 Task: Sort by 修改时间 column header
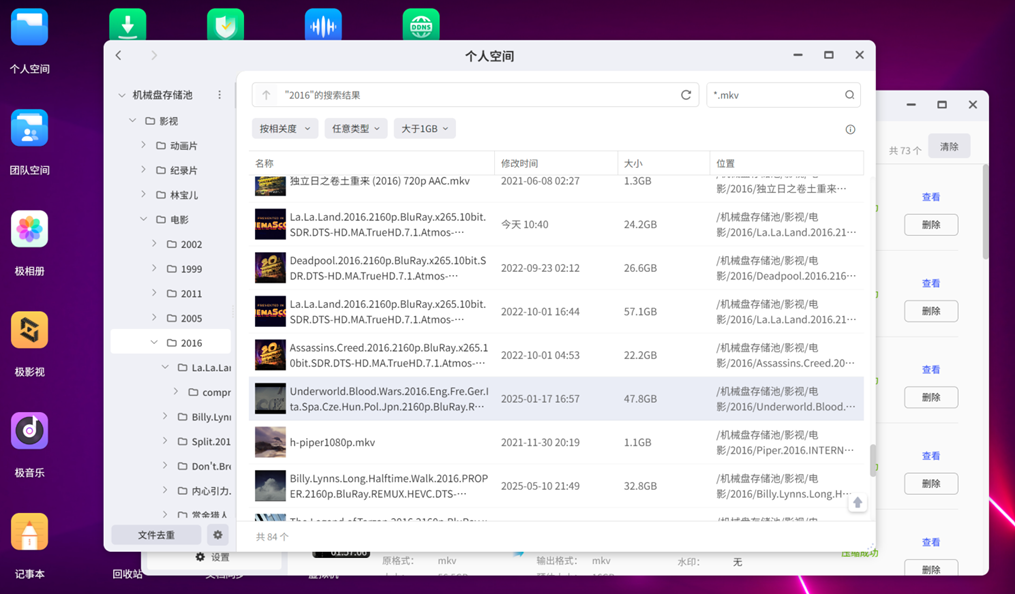pos(556,164)
